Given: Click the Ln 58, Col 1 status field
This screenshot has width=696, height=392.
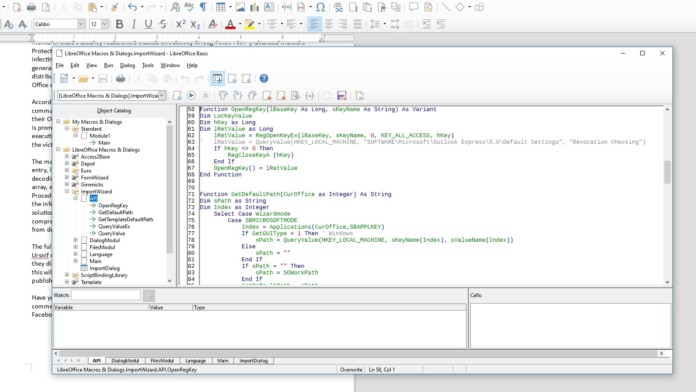Looking at the screenshot, I should pos(382,369).
